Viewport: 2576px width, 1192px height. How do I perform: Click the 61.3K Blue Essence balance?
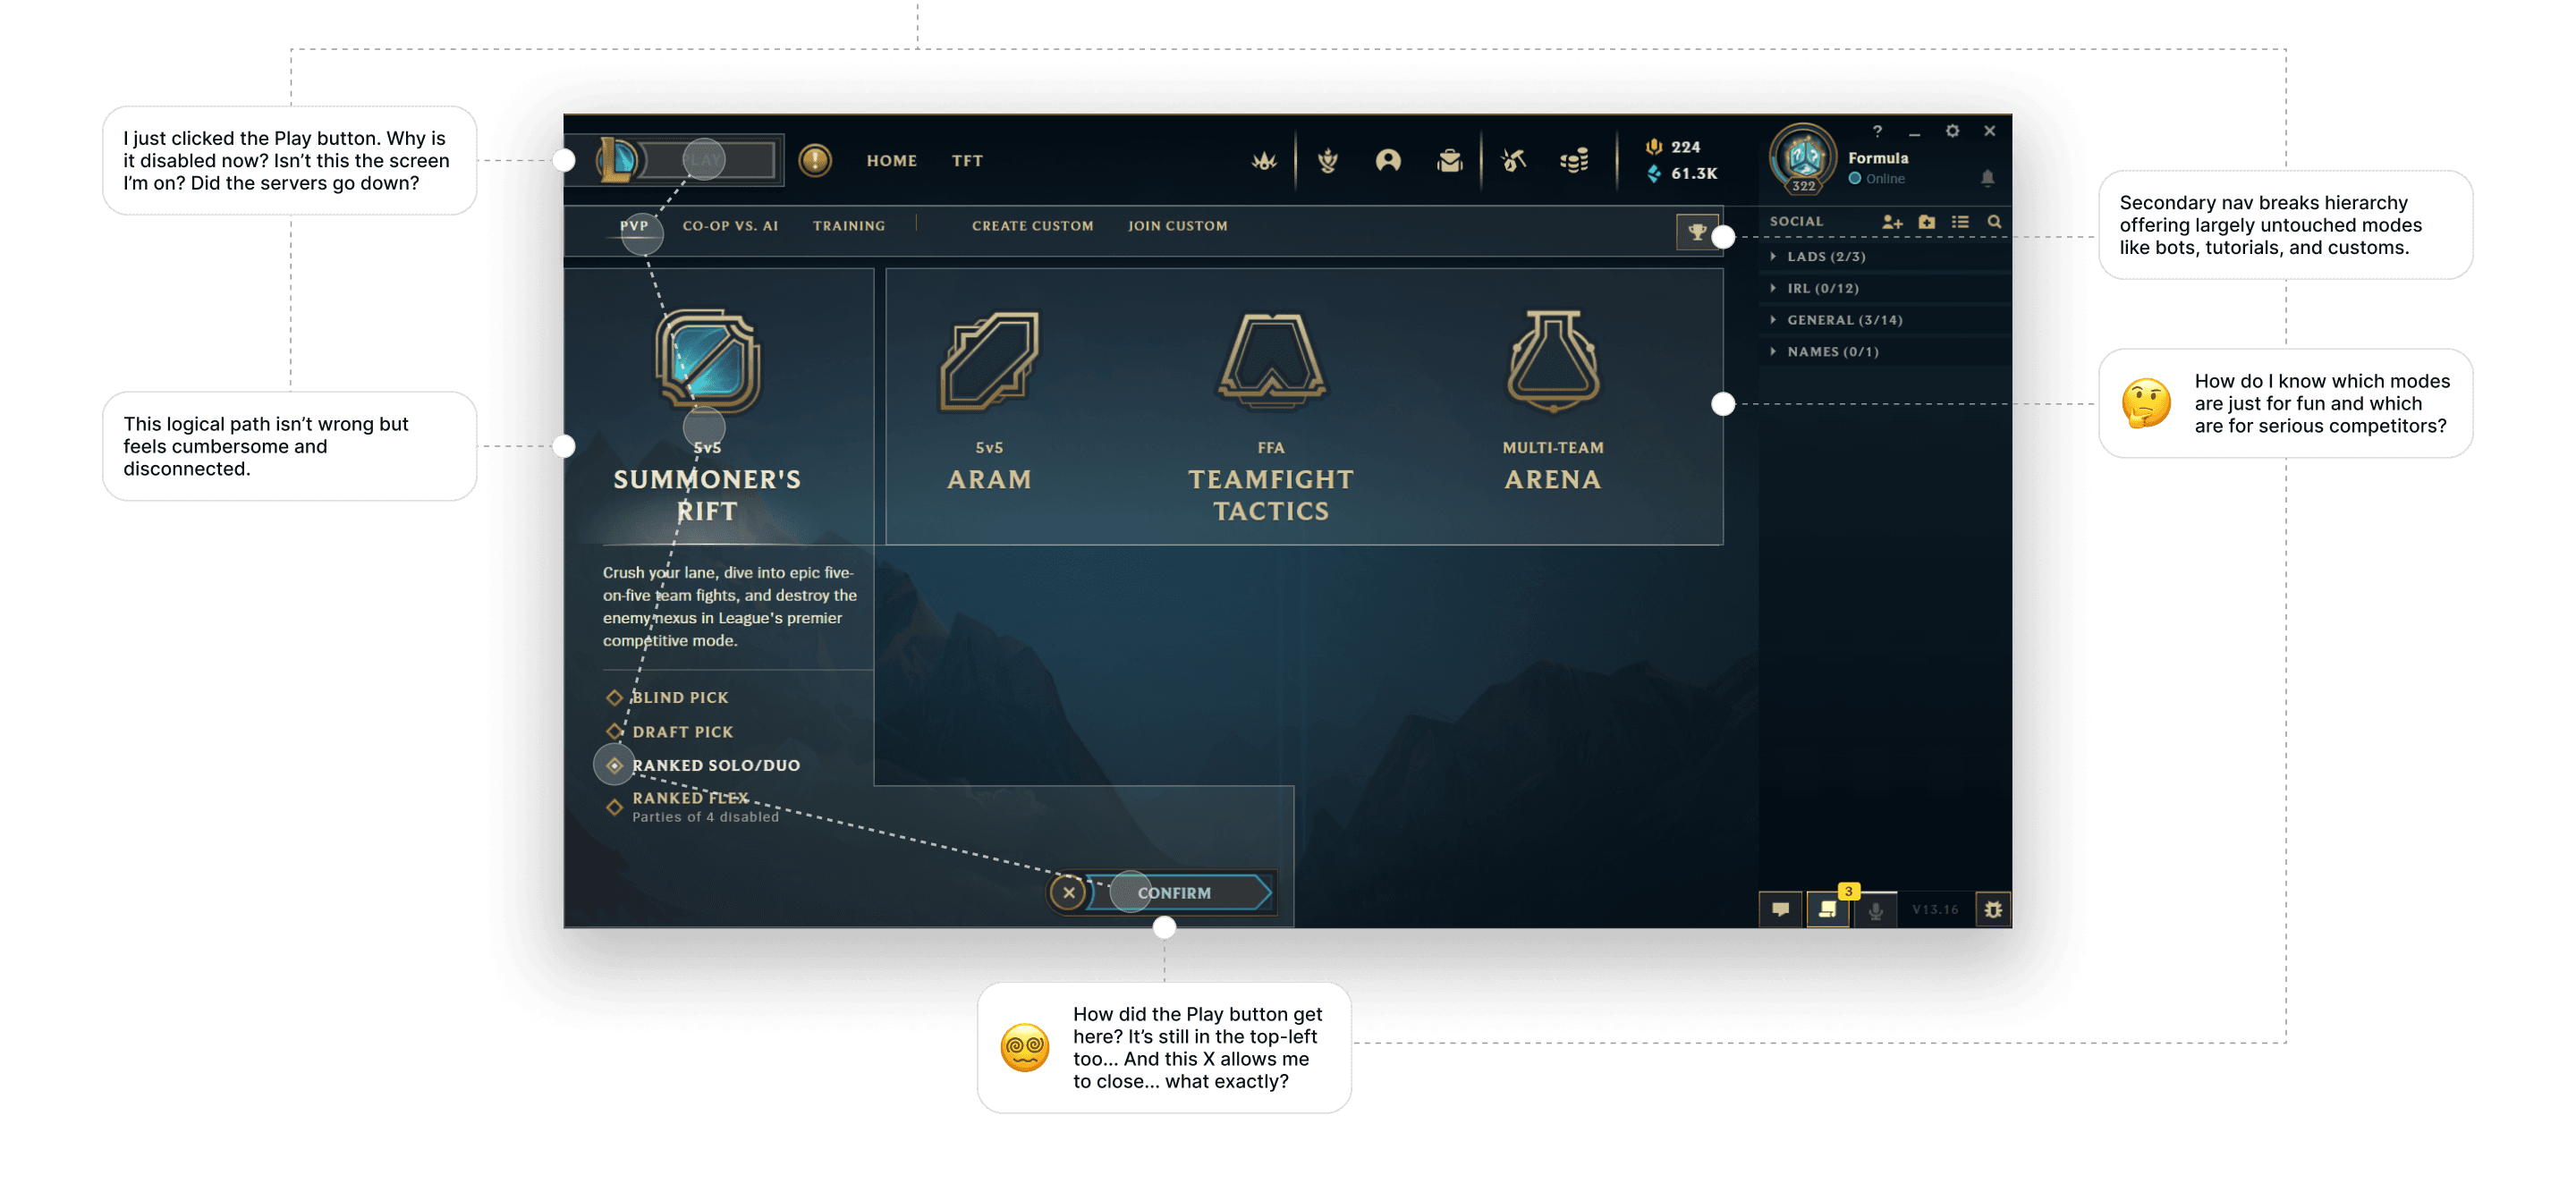pos(1694,173)
